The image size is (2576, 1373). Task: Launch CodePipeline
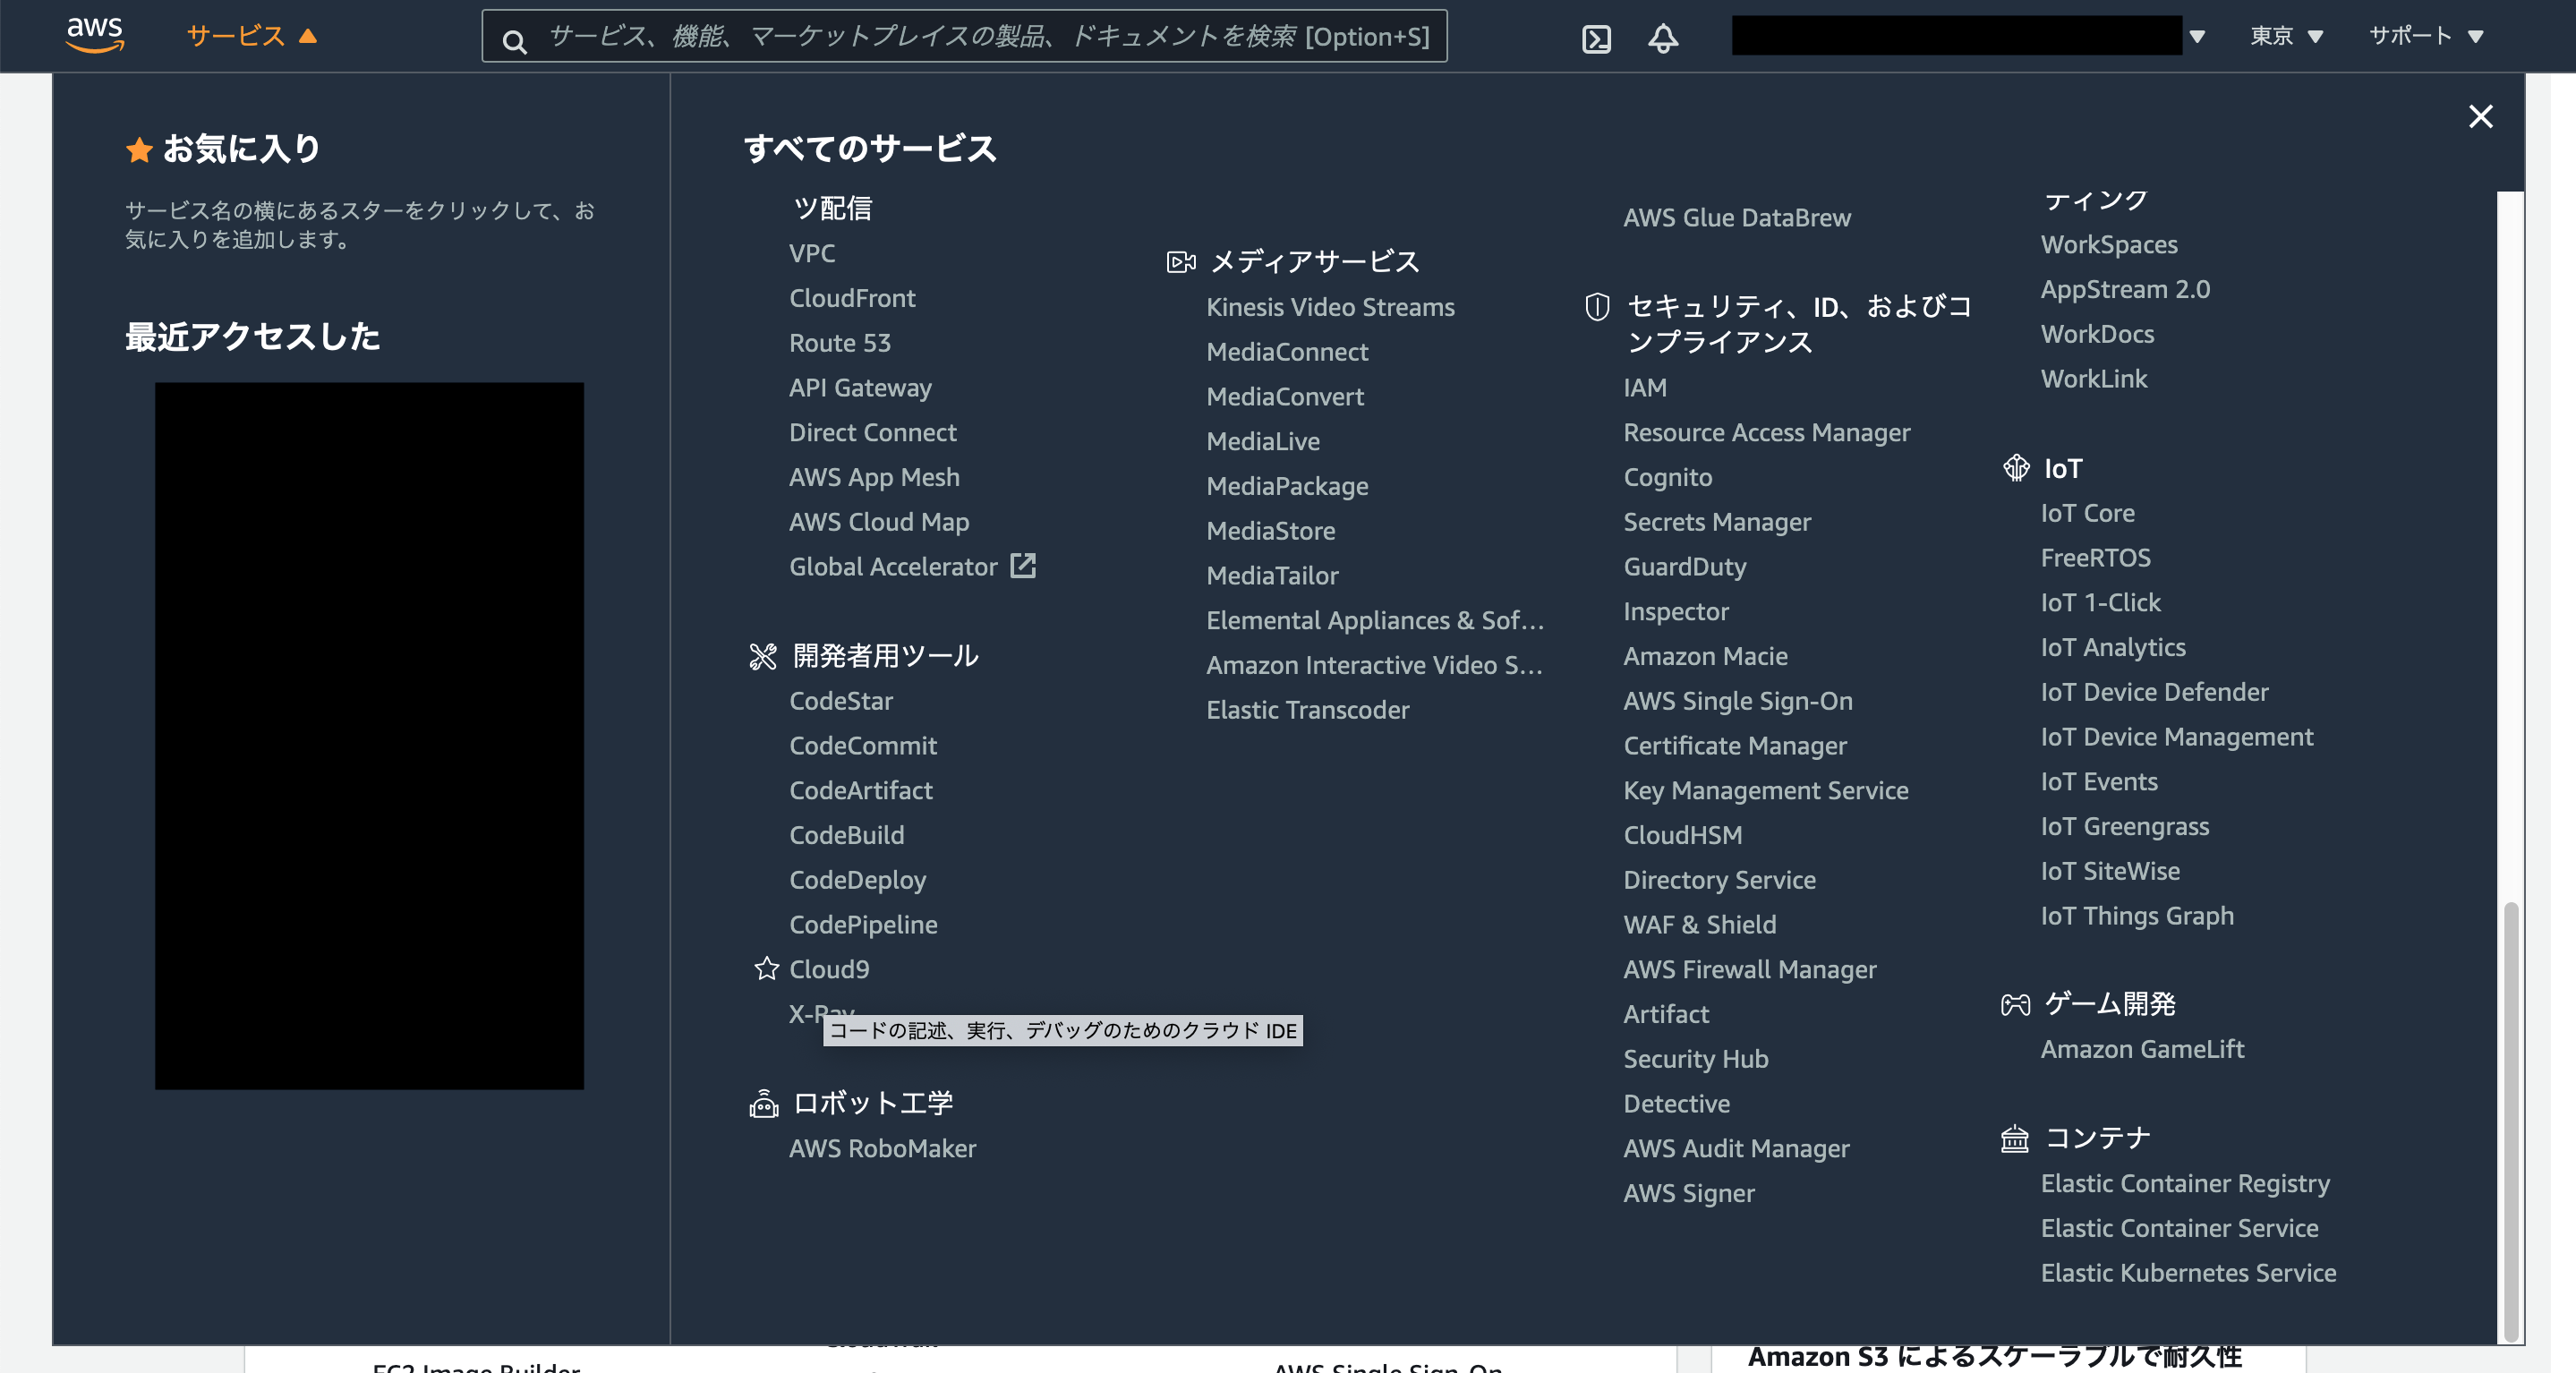tap(863, 925)
